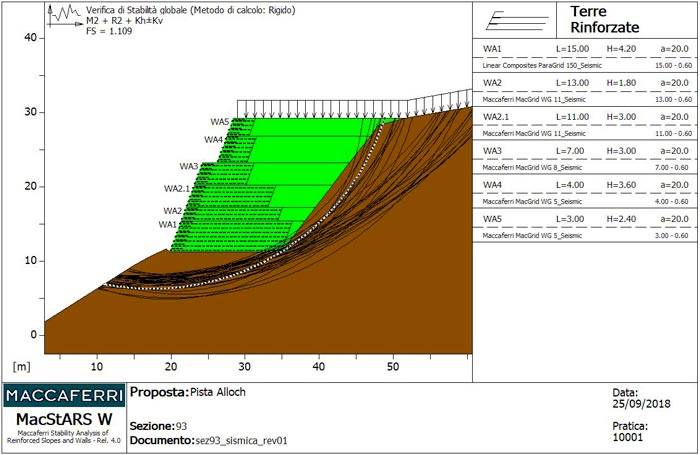The height and width of the screenshot is (455, 700).
Task: Click the 'M2 + R2 + Kh±Kv' combination text
Action: [124, 21]
